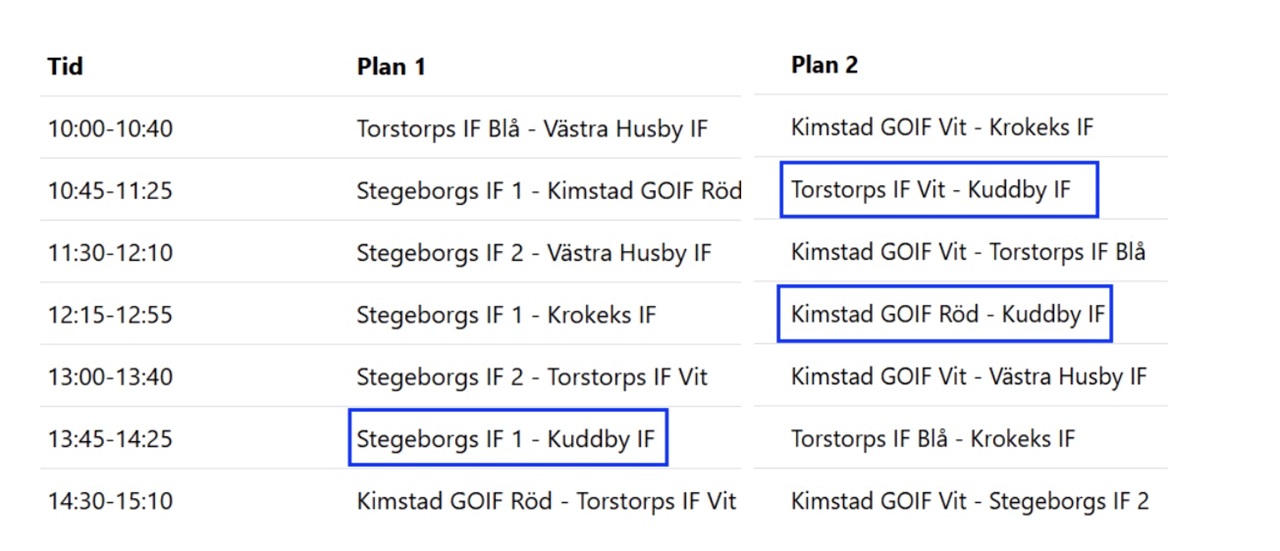Viewport: 1280px width, 551px height.
Task: Click the 13:00-13:40 time cell
Action: click(110, 377)
